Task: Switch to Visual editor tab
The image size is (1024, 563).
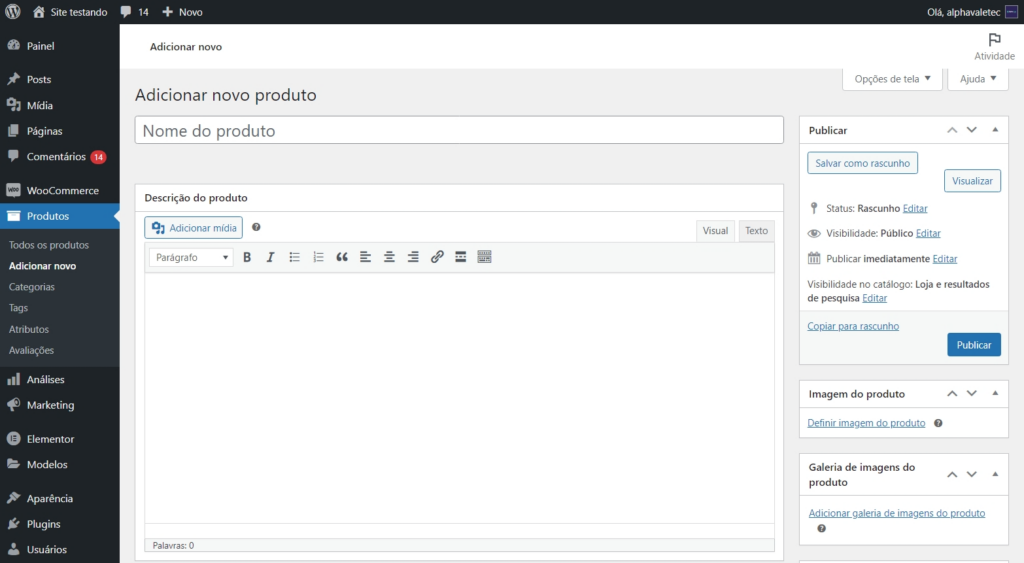Action: (715, 231)
